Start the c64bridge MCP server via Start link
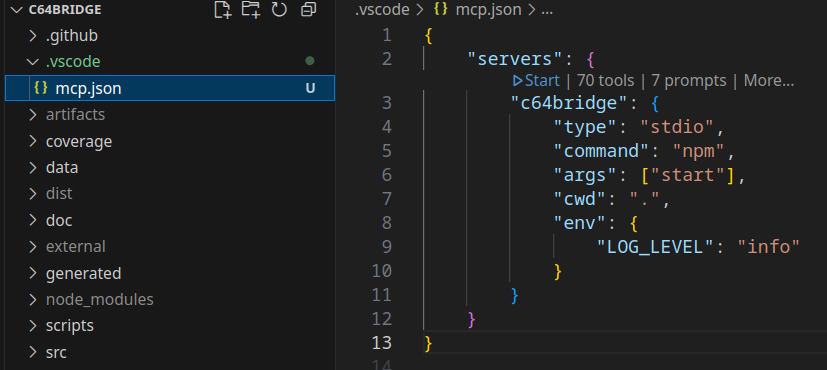 tap(542, 81)
